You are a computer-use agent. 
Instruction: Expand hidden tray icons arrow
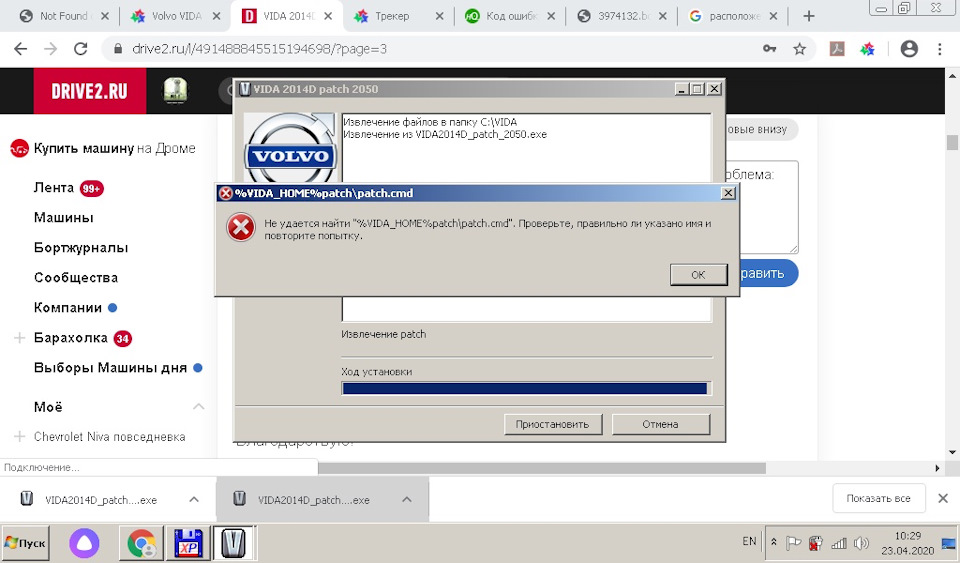[774, 543]
